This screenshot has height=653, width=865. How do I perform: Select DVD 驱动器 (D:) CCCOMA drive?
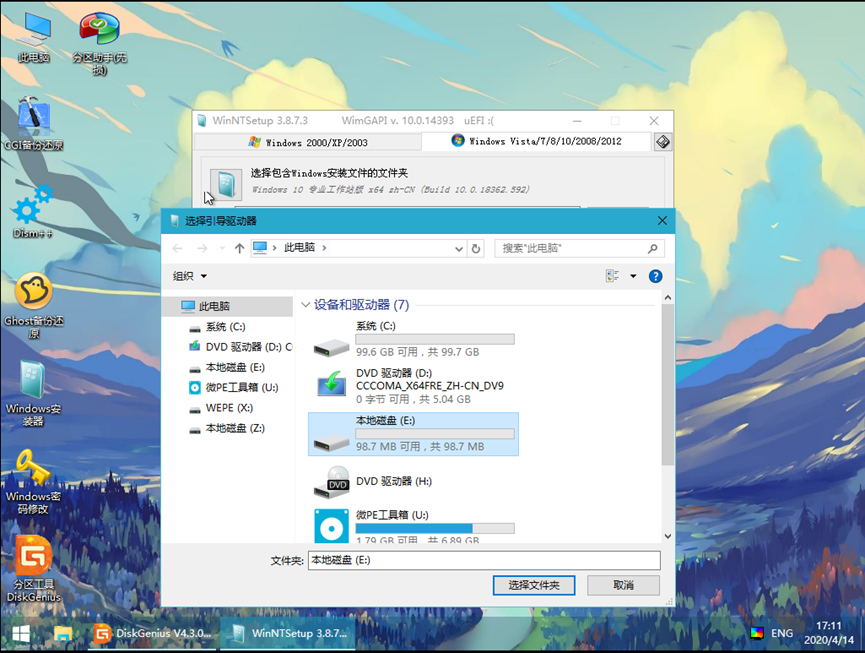pyautogui.click(x=414, y=386)
